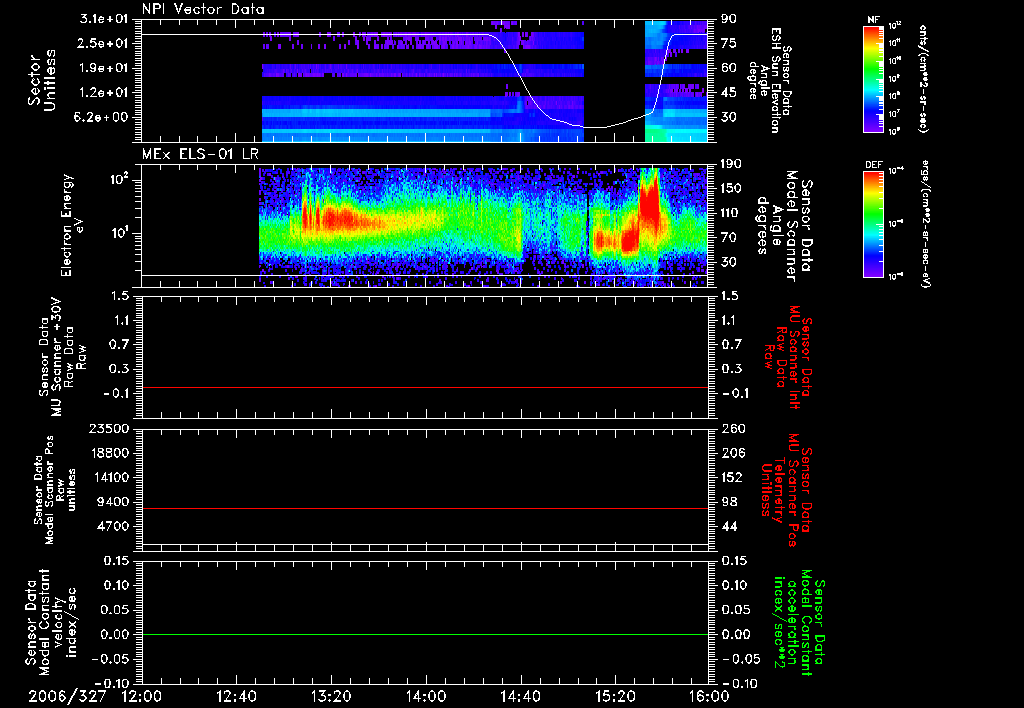Click the 2.5e+01 sector tick value
Viewport: 1024px width, 708px height.
click(x=103, y=43)
